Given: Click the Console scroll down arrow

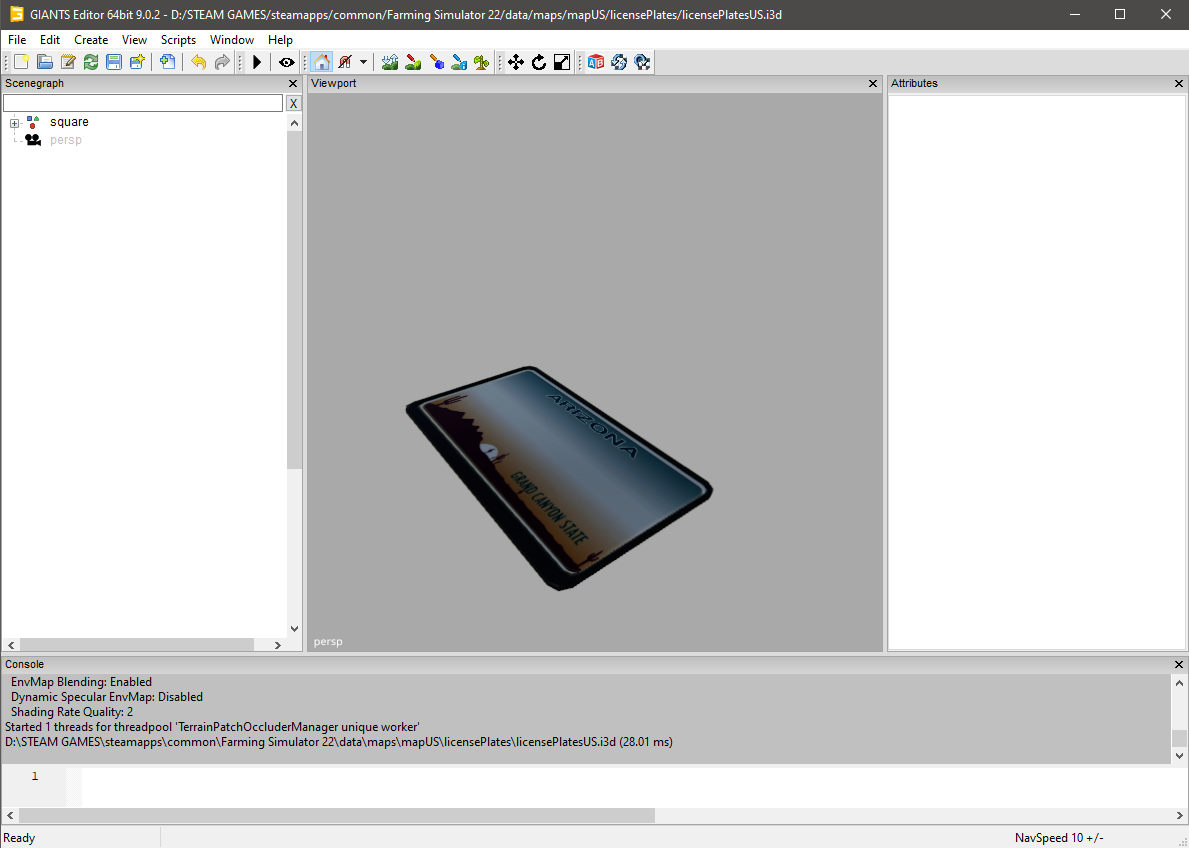Looking at the screenshot, I should coord(1179,755).
